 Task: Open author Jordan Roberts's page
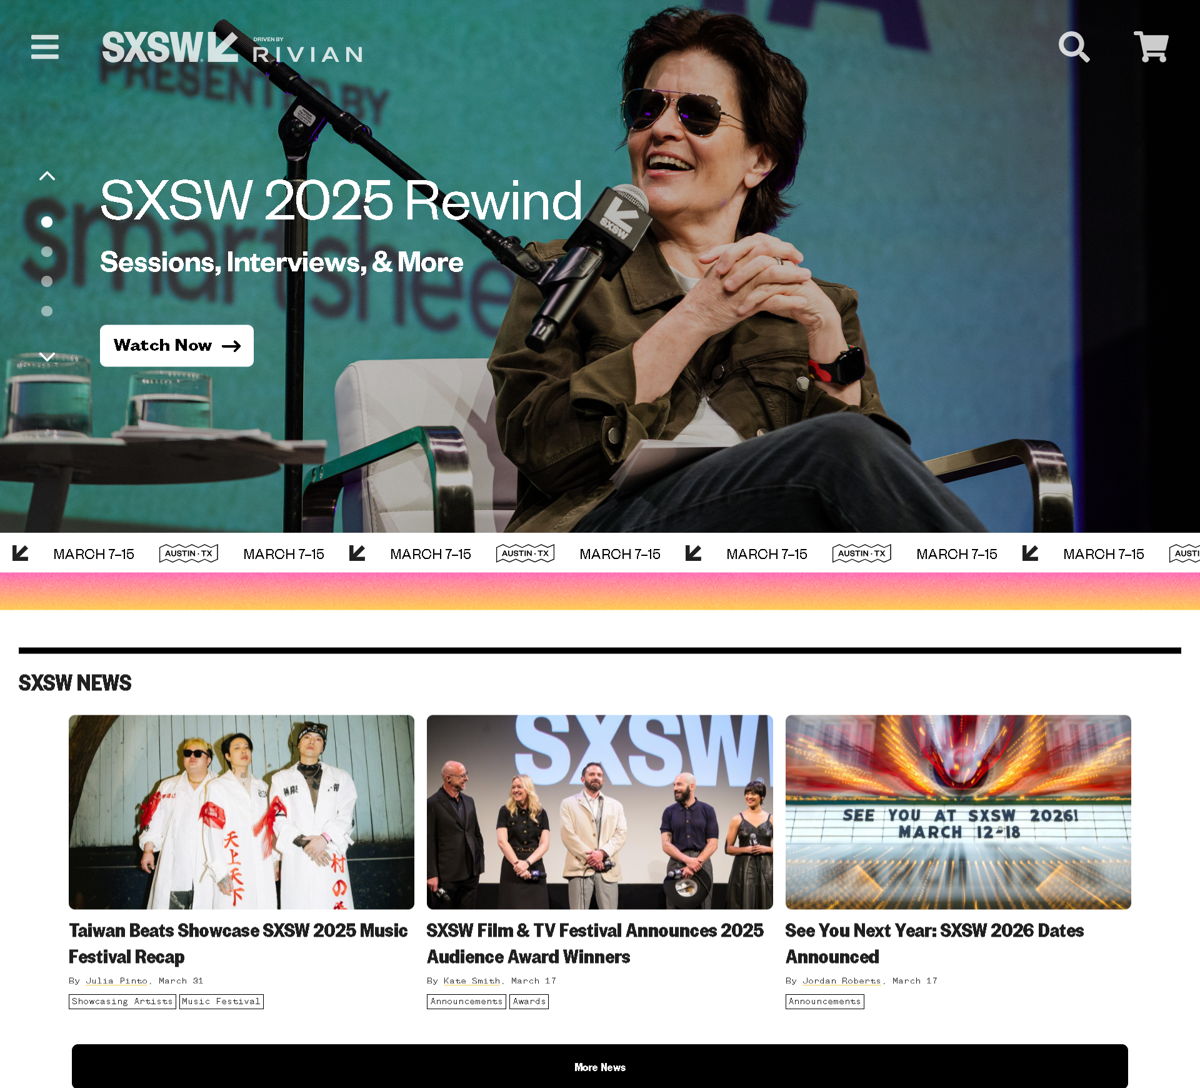click(x=842, y=981)
